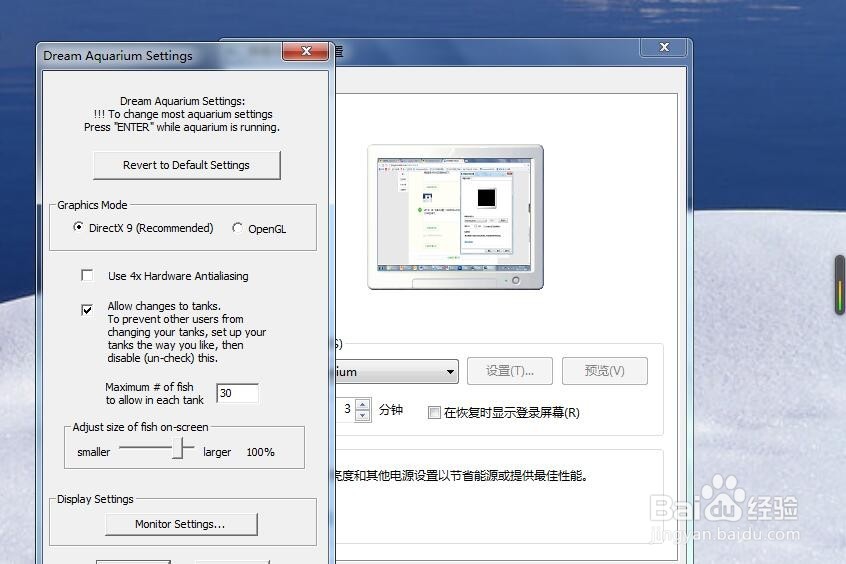Click the "smaller" slider label
The image size is (846, 564).
[93, 452]
